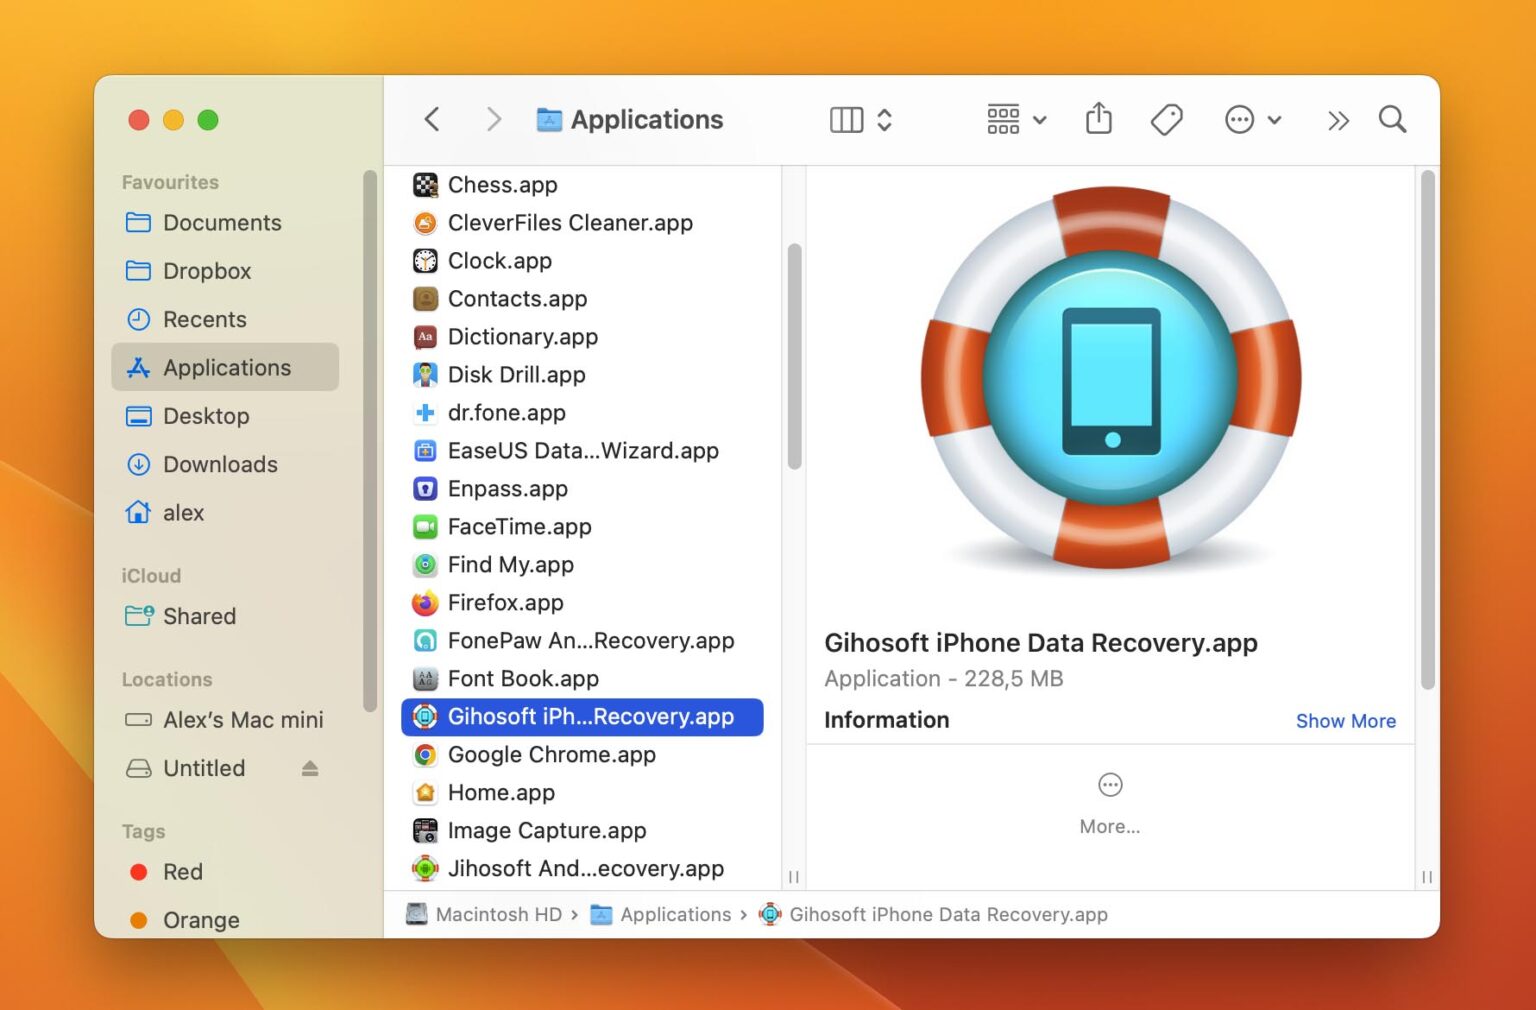Viewport: 1536px width, 1010px height.
Task: Select Google Chrome.app in the list
Action: point(551,755)
